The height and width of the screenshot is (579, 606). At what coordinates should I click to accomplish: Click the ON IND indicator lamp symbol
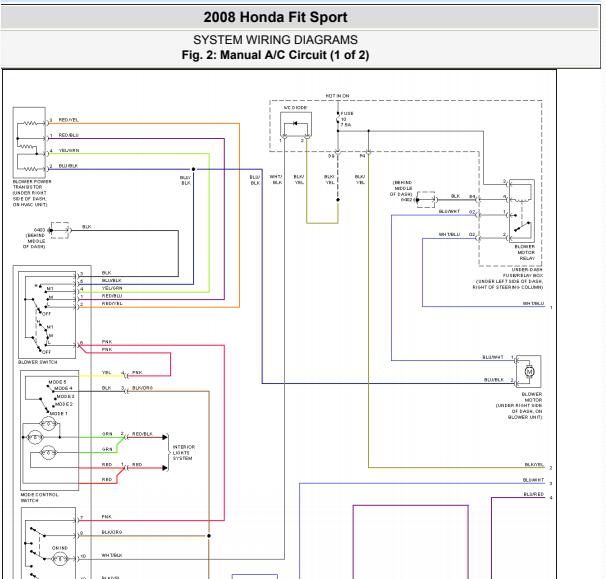point(60,559)
